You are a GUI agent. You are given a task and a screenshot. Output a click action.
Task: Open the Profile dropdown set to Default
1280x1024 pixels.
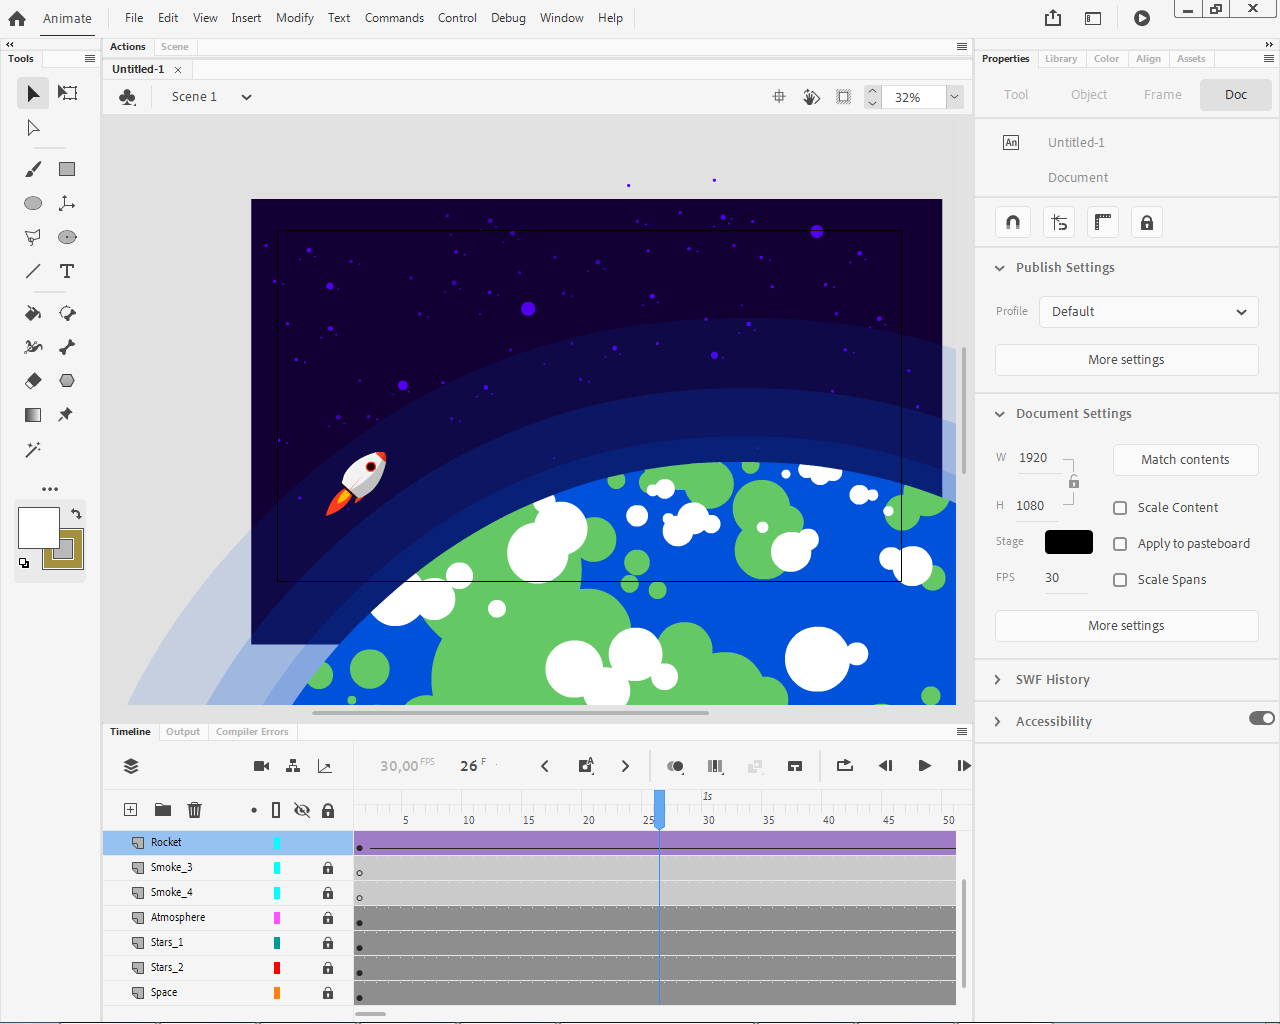1148,312
